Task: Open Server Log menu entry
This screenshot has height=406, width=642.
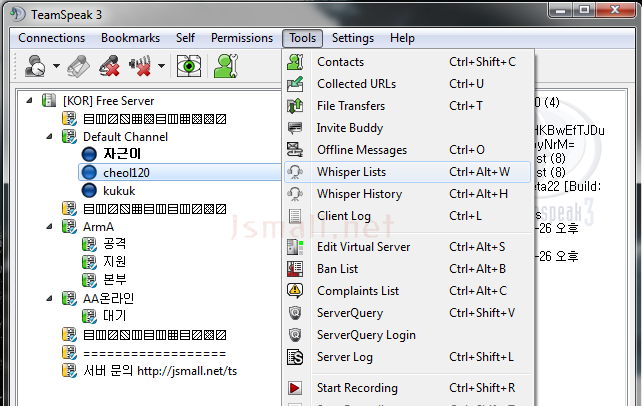Action: pyautogui.click(x=407, y=357)
